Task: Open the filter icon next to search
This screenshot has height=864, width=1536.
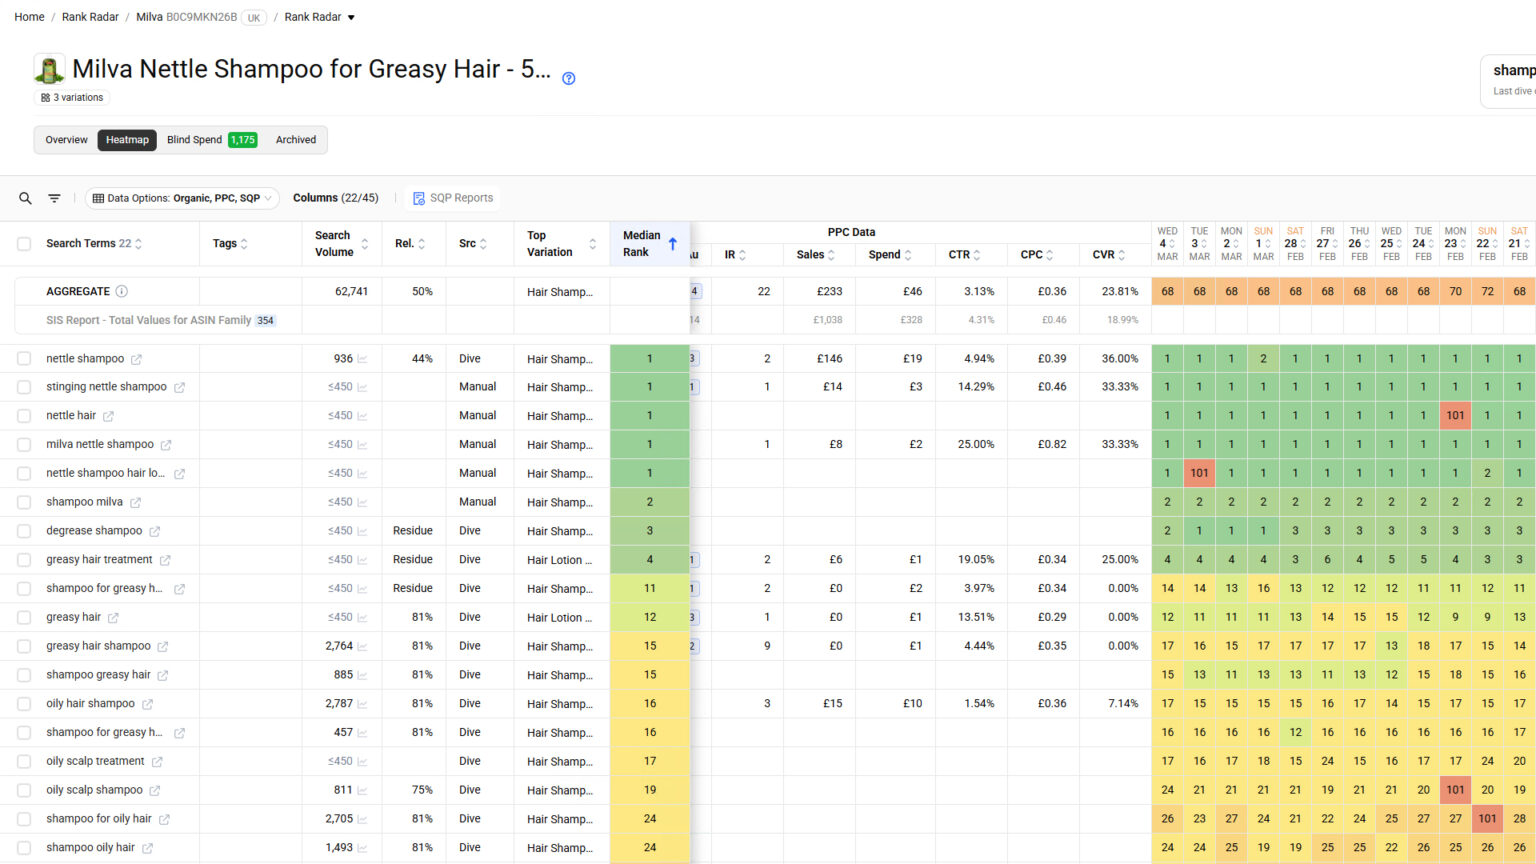Action: 54,198
